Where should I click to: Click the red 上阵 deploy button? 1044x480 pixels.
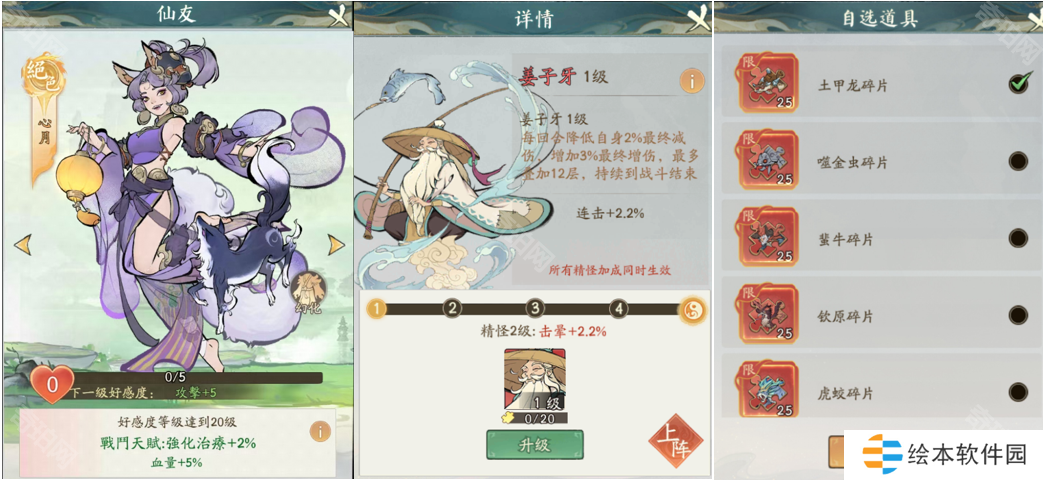click(x=674, y=441)
